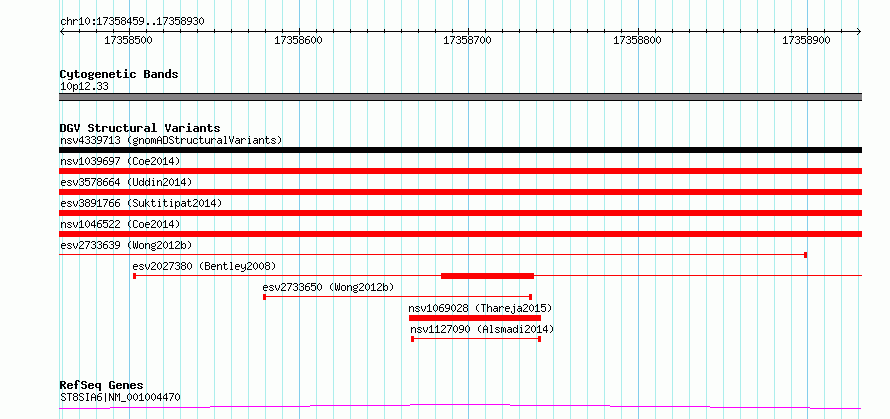
Task: Open nsv1046522 (Coe2014) variant label
Action: tap(120, 224)
